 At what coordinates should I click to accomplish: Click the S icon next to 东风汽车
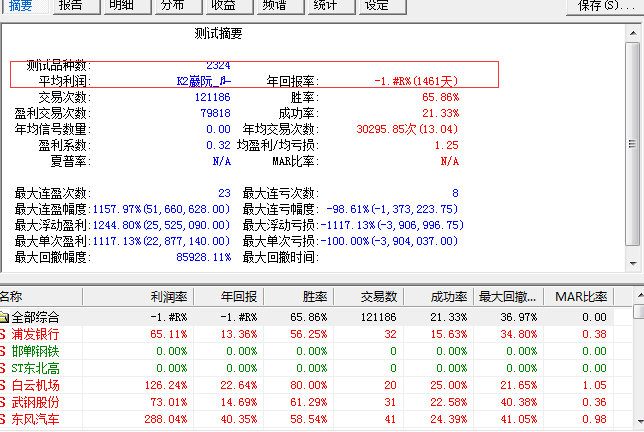[3, 419]
